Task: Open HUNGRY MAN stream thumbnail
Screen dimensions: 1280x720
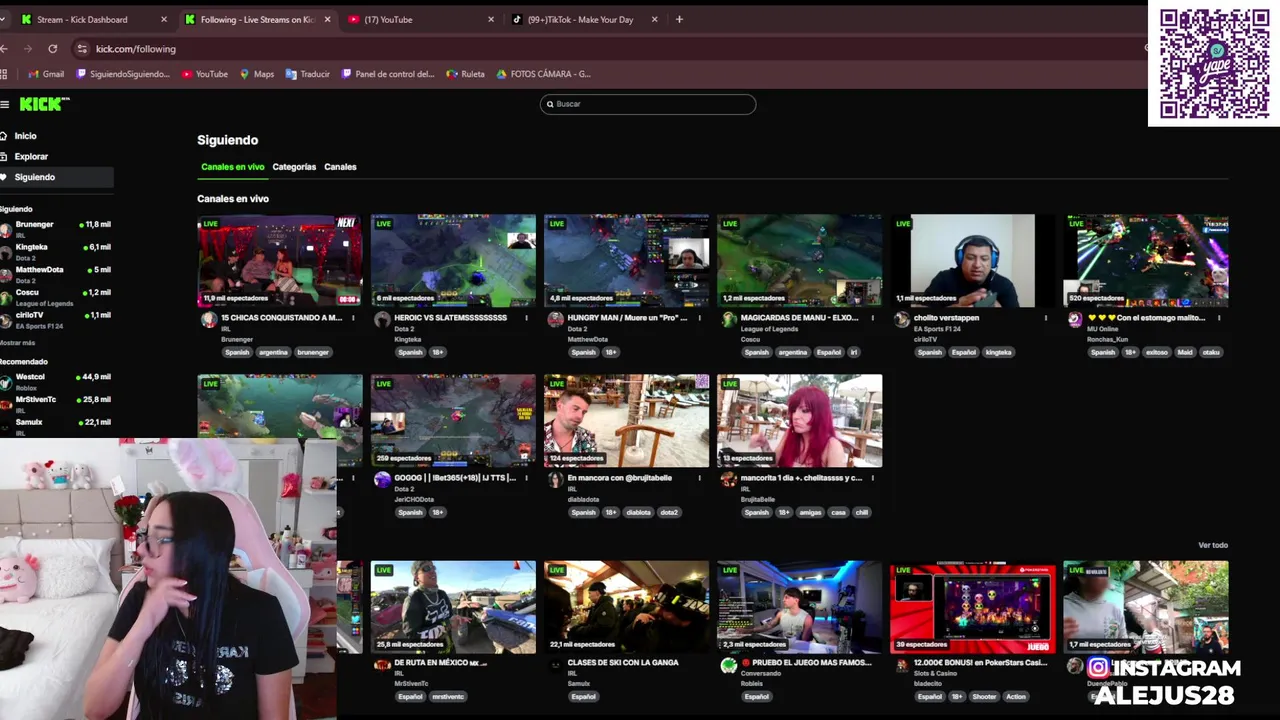Action: [626, 260]
